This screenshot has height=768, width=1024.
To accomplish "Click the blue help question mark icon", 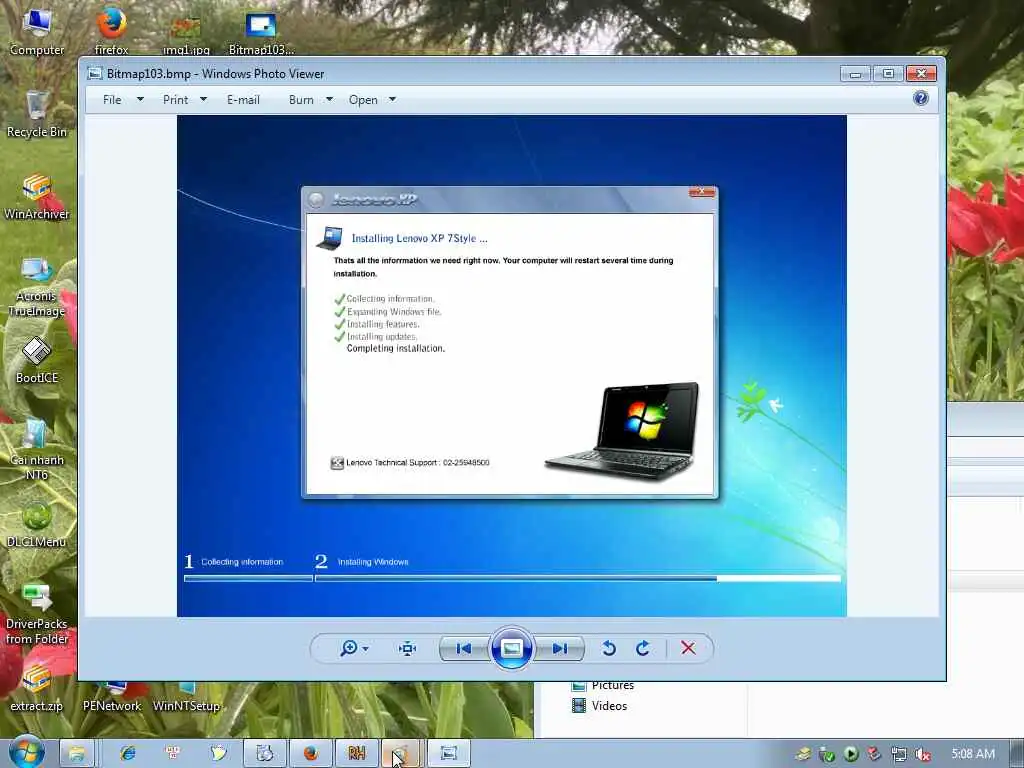I will click(921, 99).
